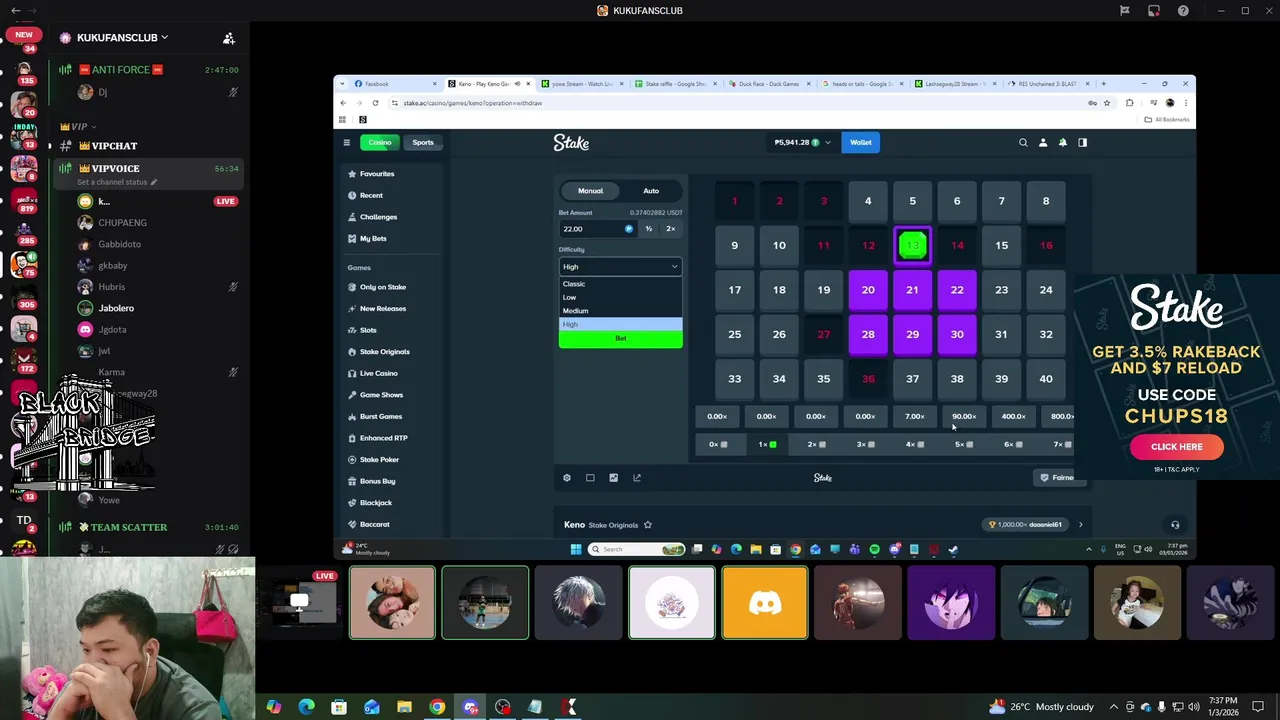Deselect Keno number 29
The width and height of the screenshot is (1280, 720).
coord(912,334)
